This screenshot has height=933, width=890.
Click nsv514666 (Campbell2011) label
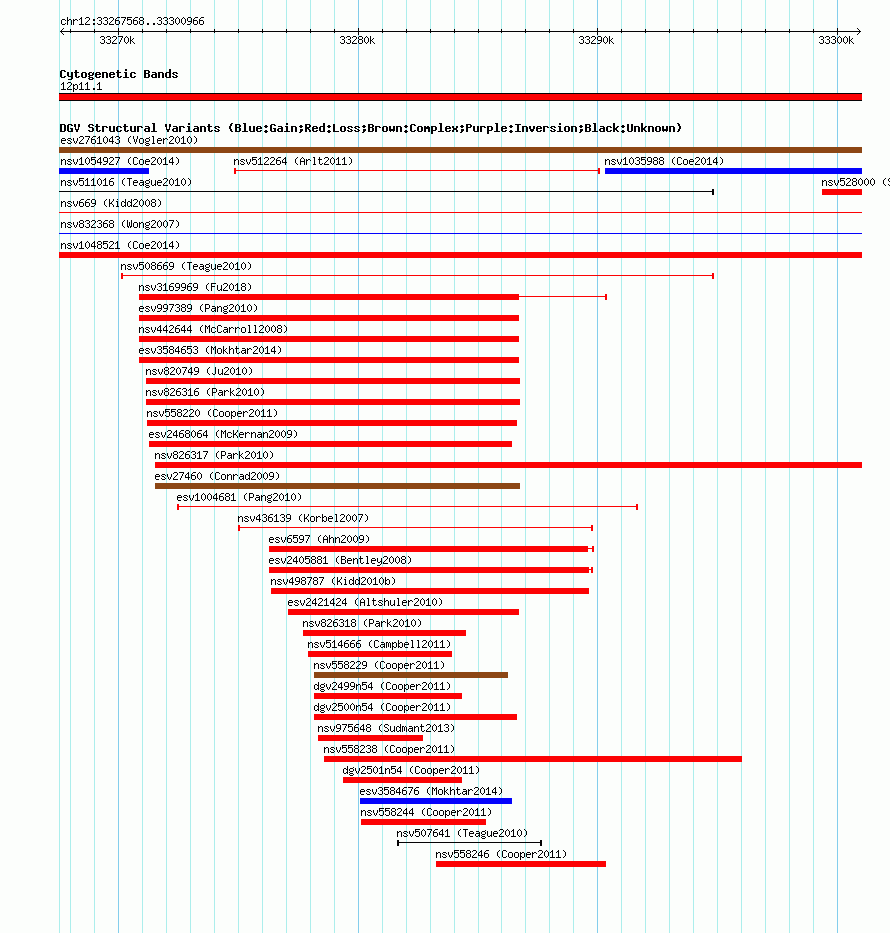tap(379, 644)
